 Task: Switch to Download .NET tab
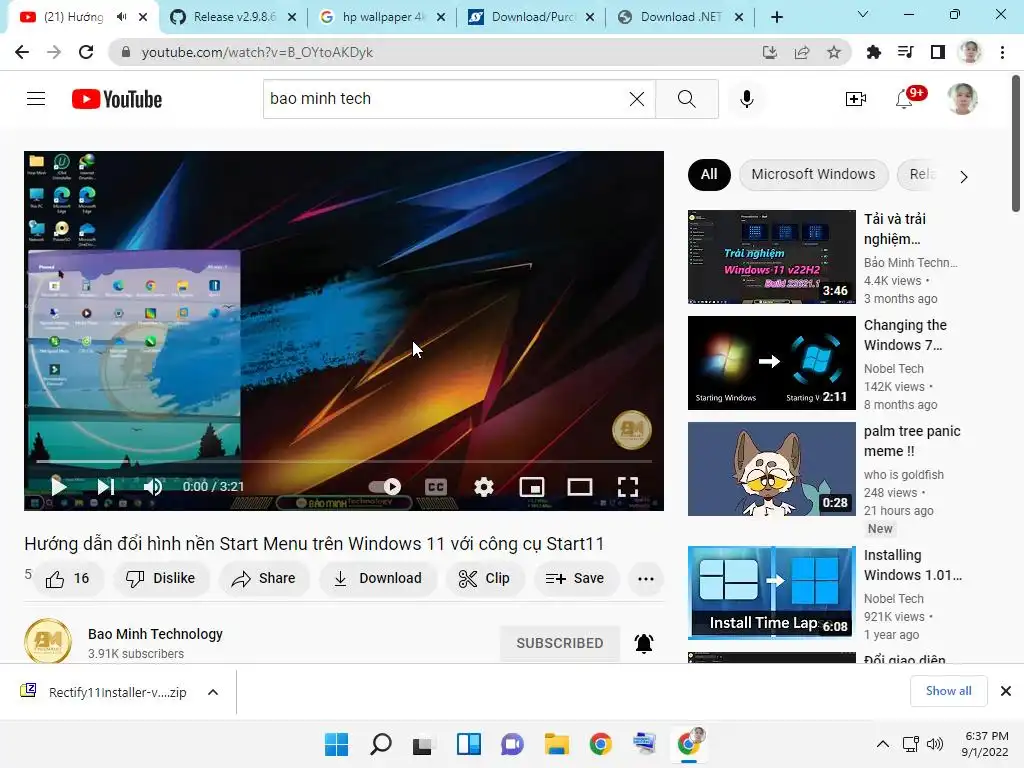[x=680, y=17]
